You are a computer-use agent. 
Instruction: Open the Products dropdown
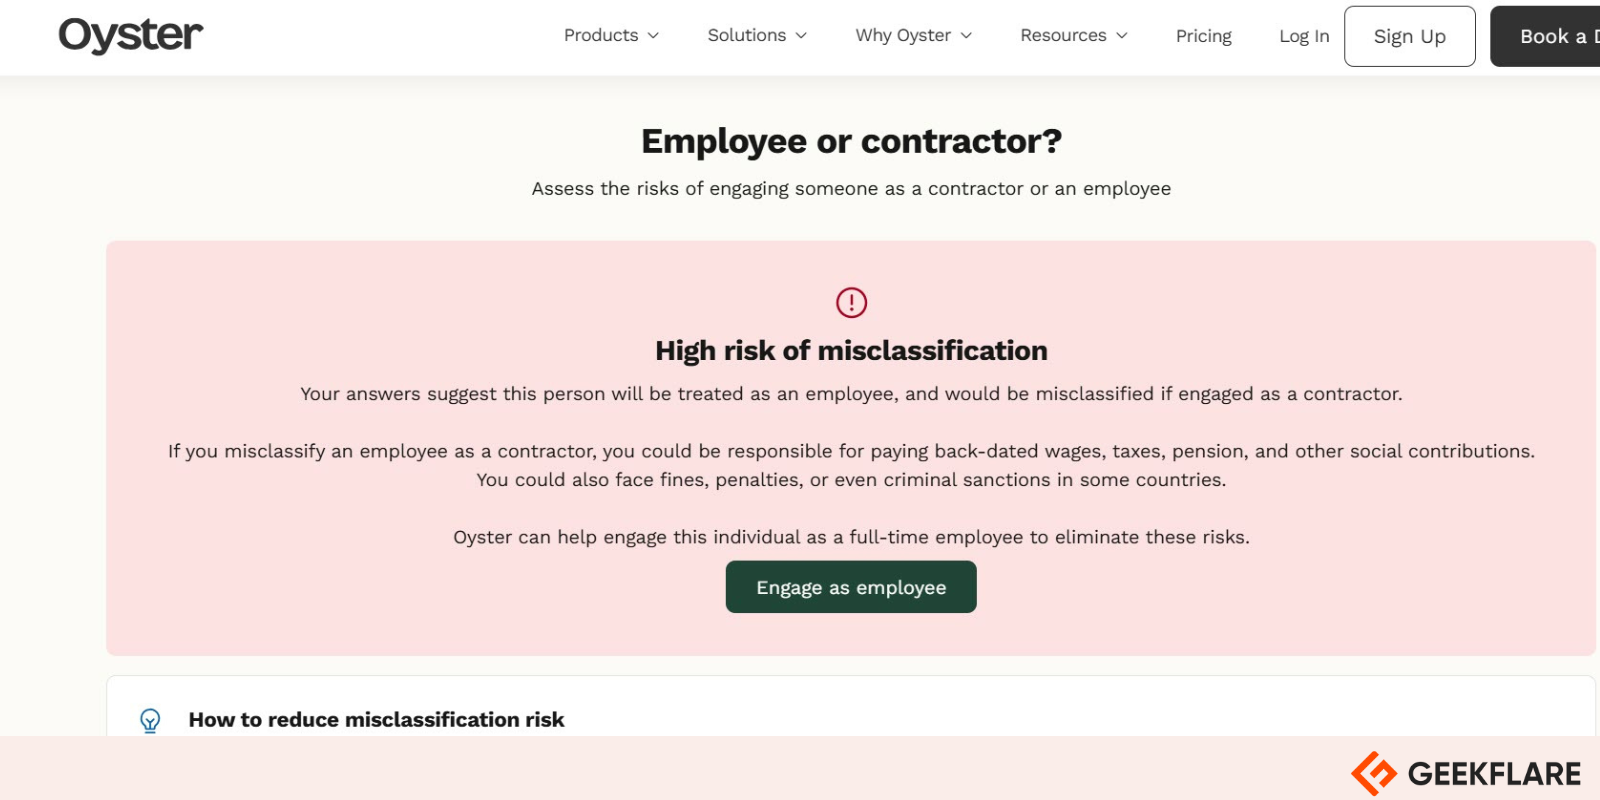[610, 35]
